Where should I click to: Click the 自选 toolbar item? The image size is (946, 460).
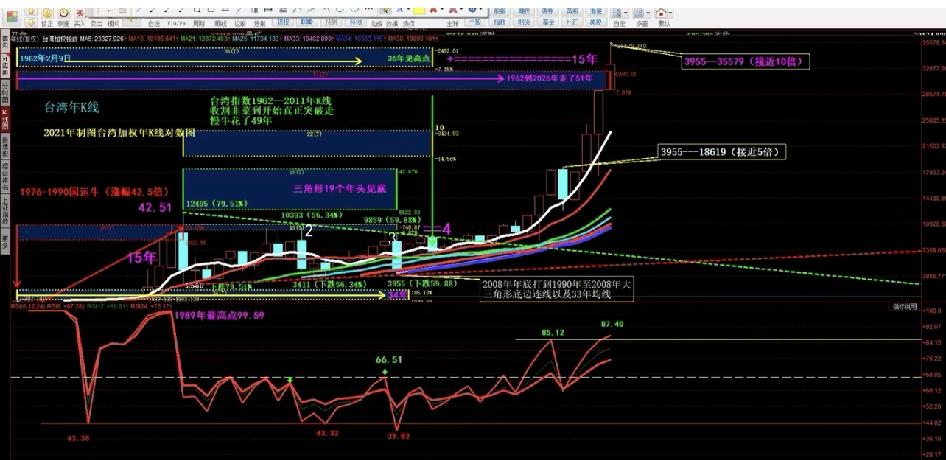point(154,23)
